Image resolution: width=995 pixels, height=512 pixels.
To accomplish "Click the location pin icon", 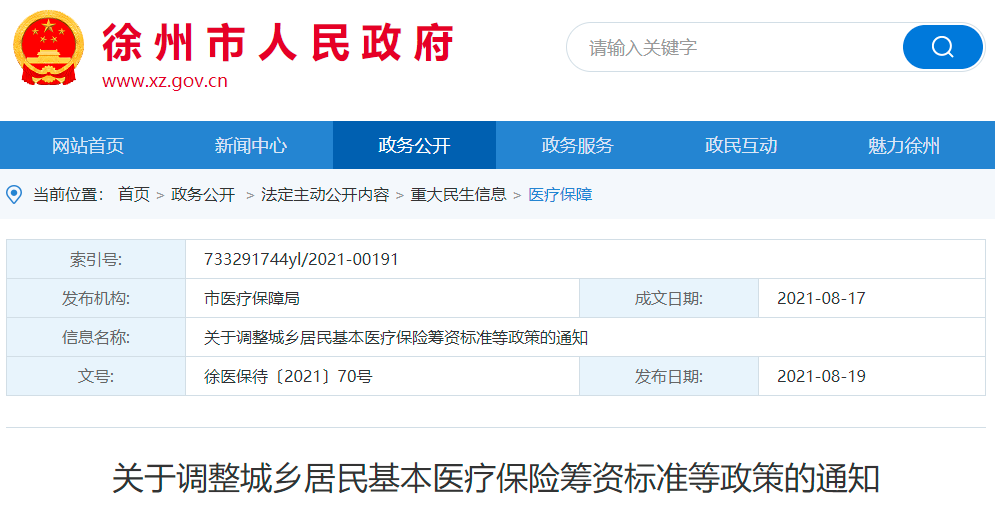I will point(14,194).
